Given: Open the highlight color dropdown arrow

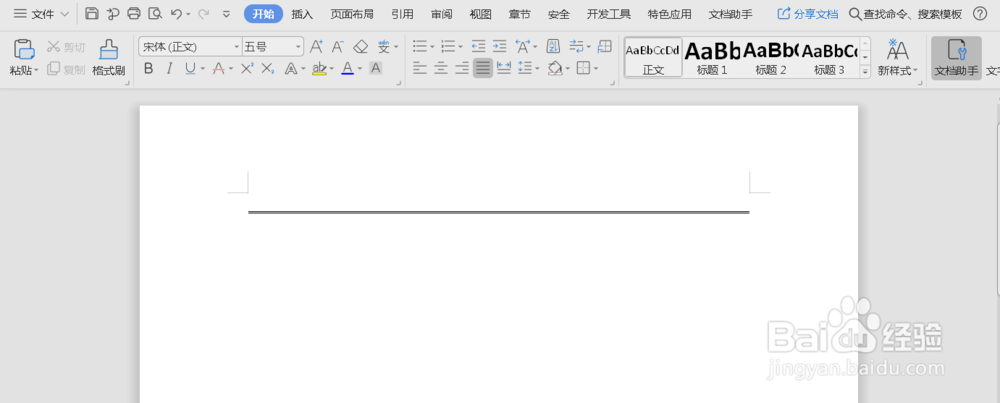Looking at the screenshot, I should click(x=332, y=69).
